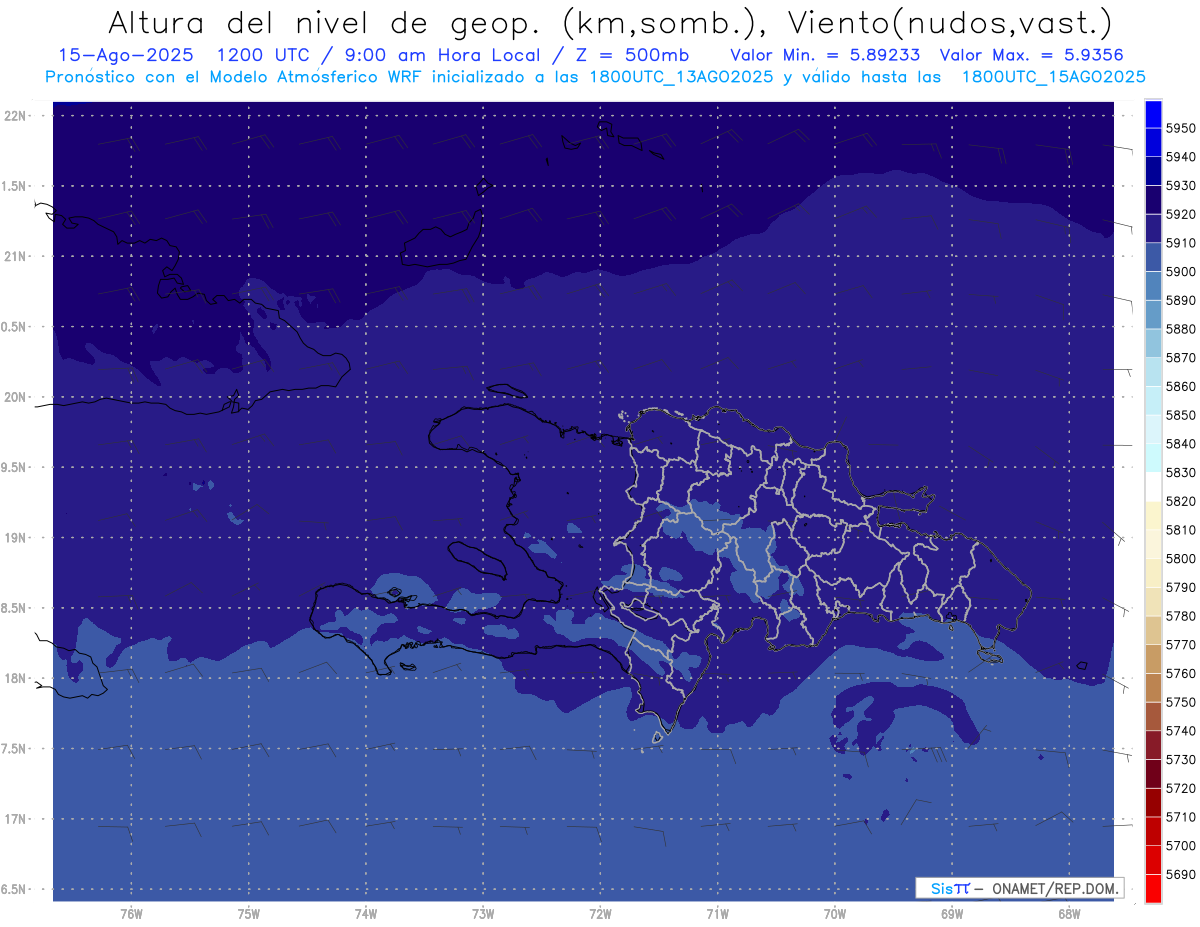Click the 20N latitude tick label
Viewport: 1200px width, 927px height.
(x=16, y=397)
